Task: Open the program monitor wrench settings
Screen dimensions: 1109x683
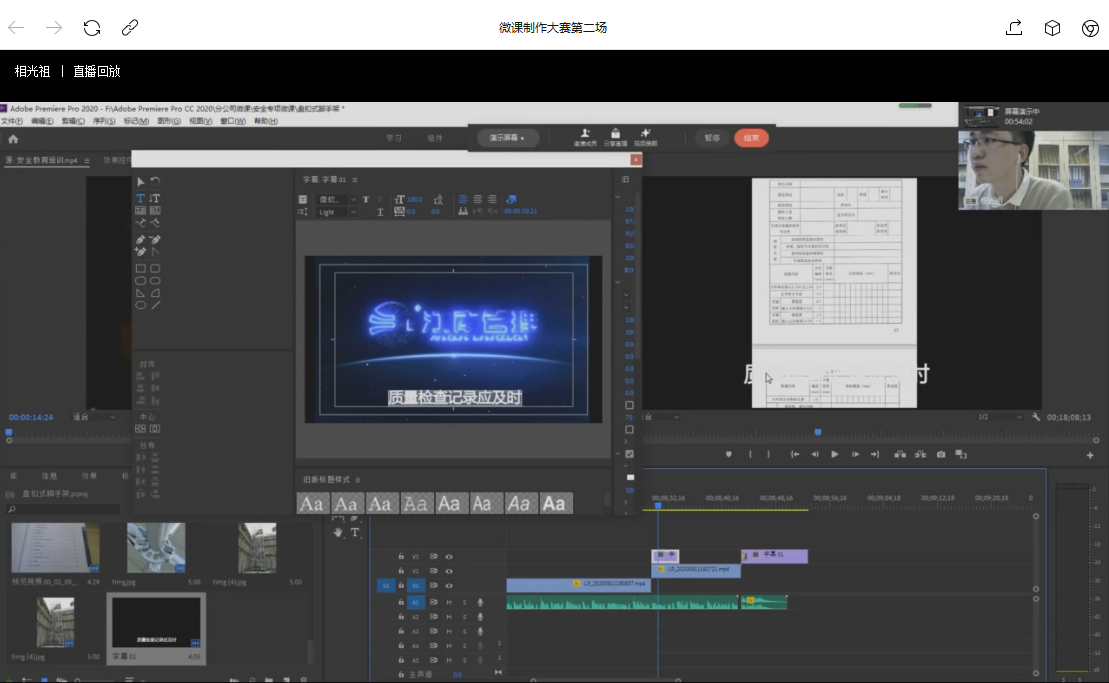Action: 1037,417
